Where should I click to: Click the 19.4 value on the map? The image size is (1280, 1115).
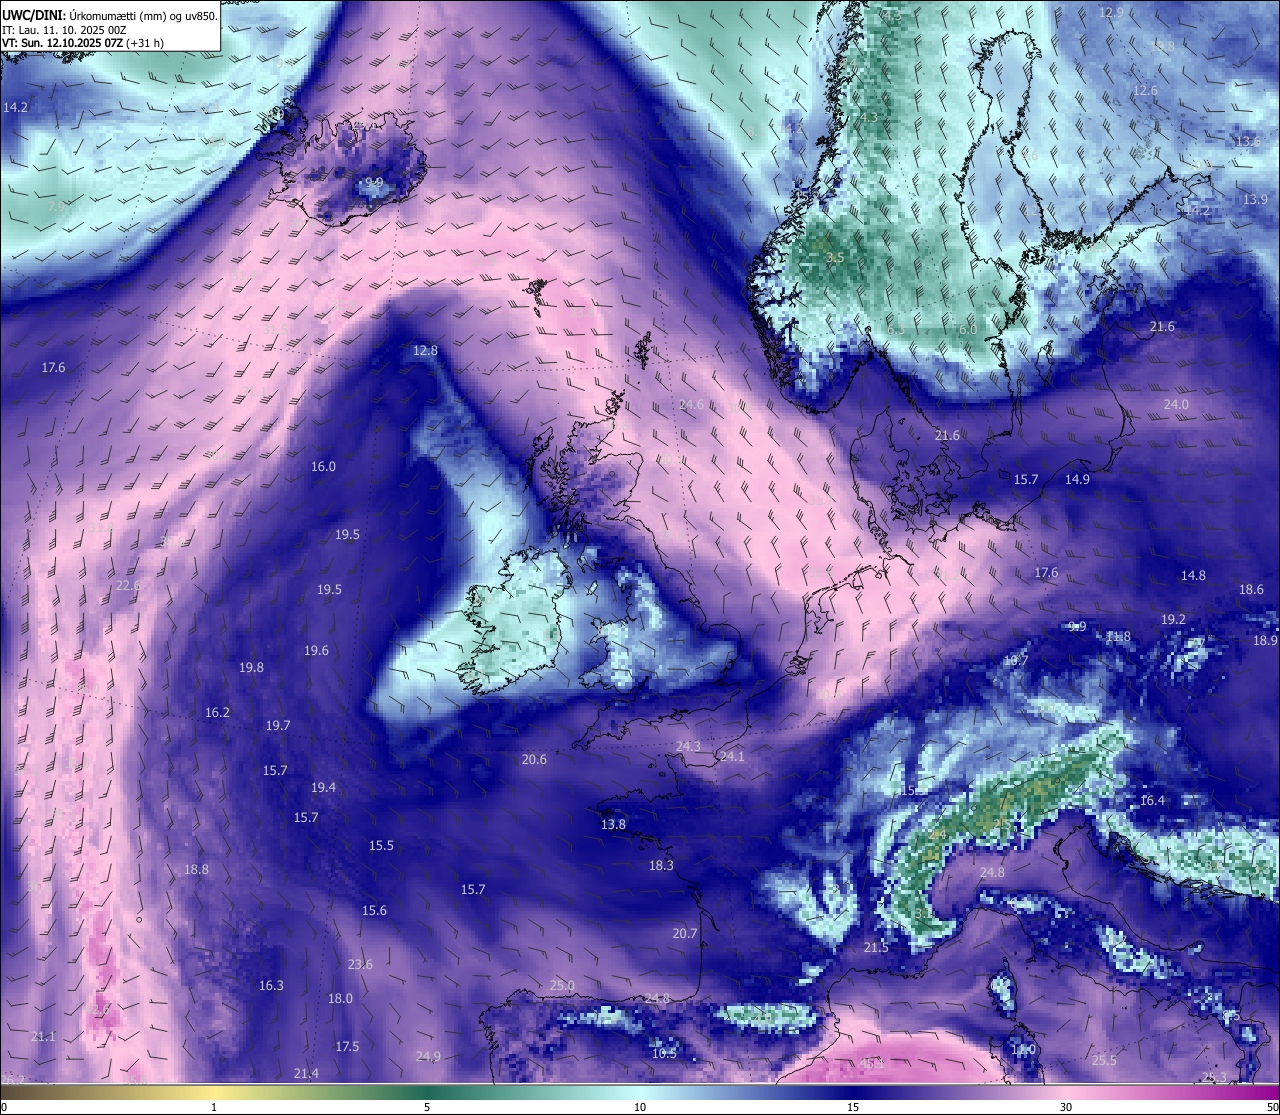(x=323, y=788)
